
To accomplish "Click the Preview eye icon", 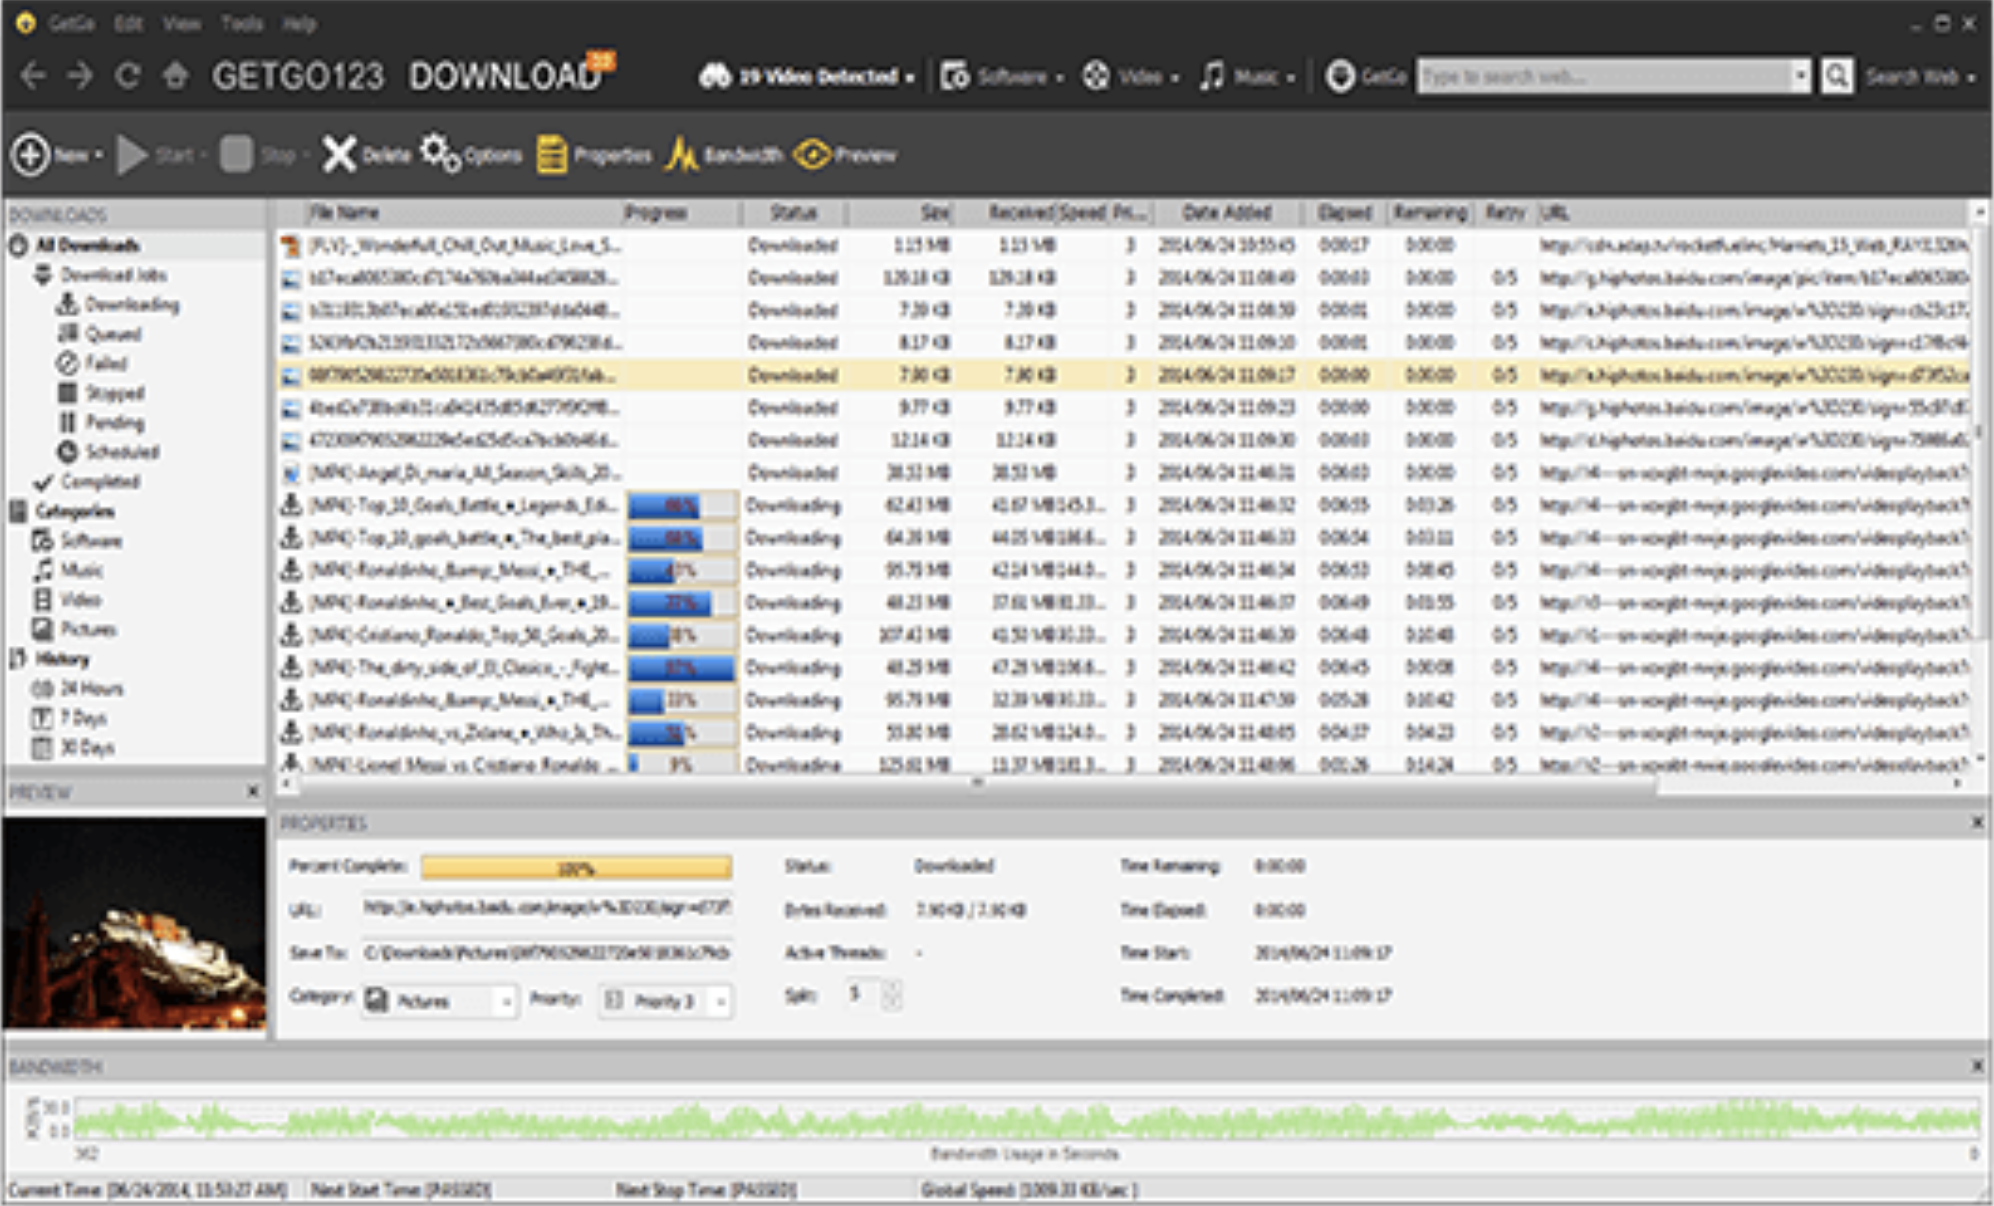I will point(812,155).
